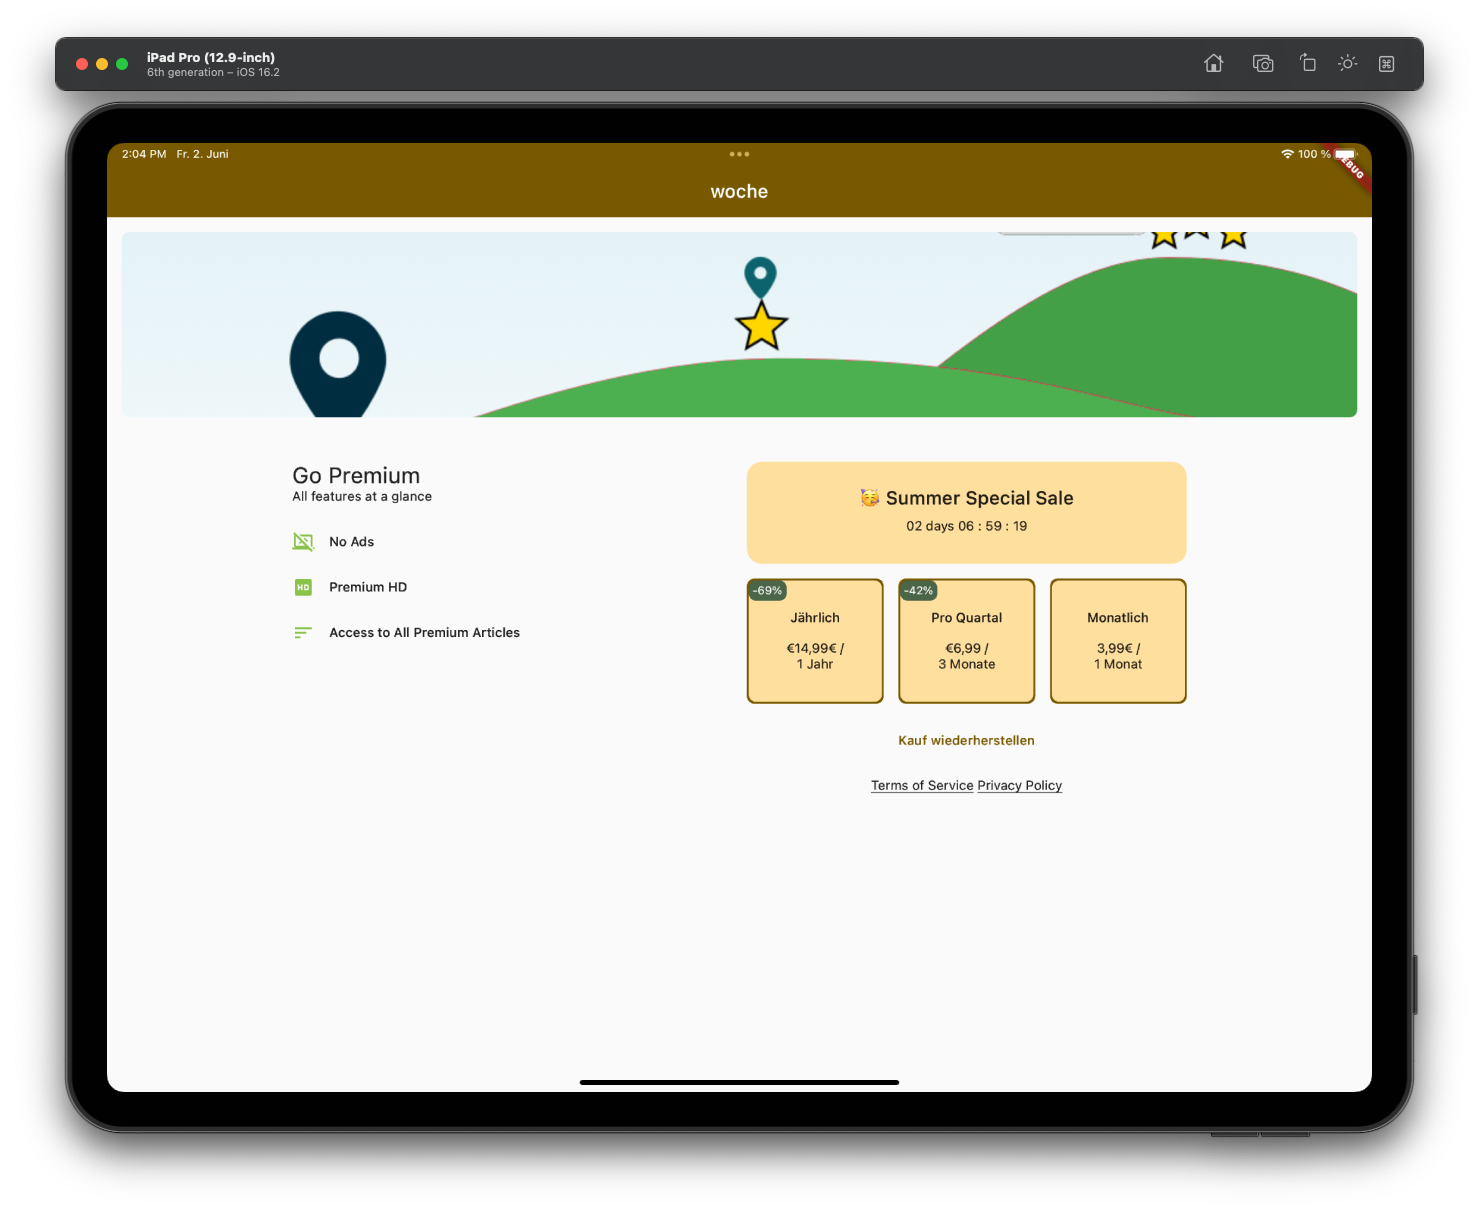
Task: Toggle appearance with the sun icon
Action: pos(1347,63)
